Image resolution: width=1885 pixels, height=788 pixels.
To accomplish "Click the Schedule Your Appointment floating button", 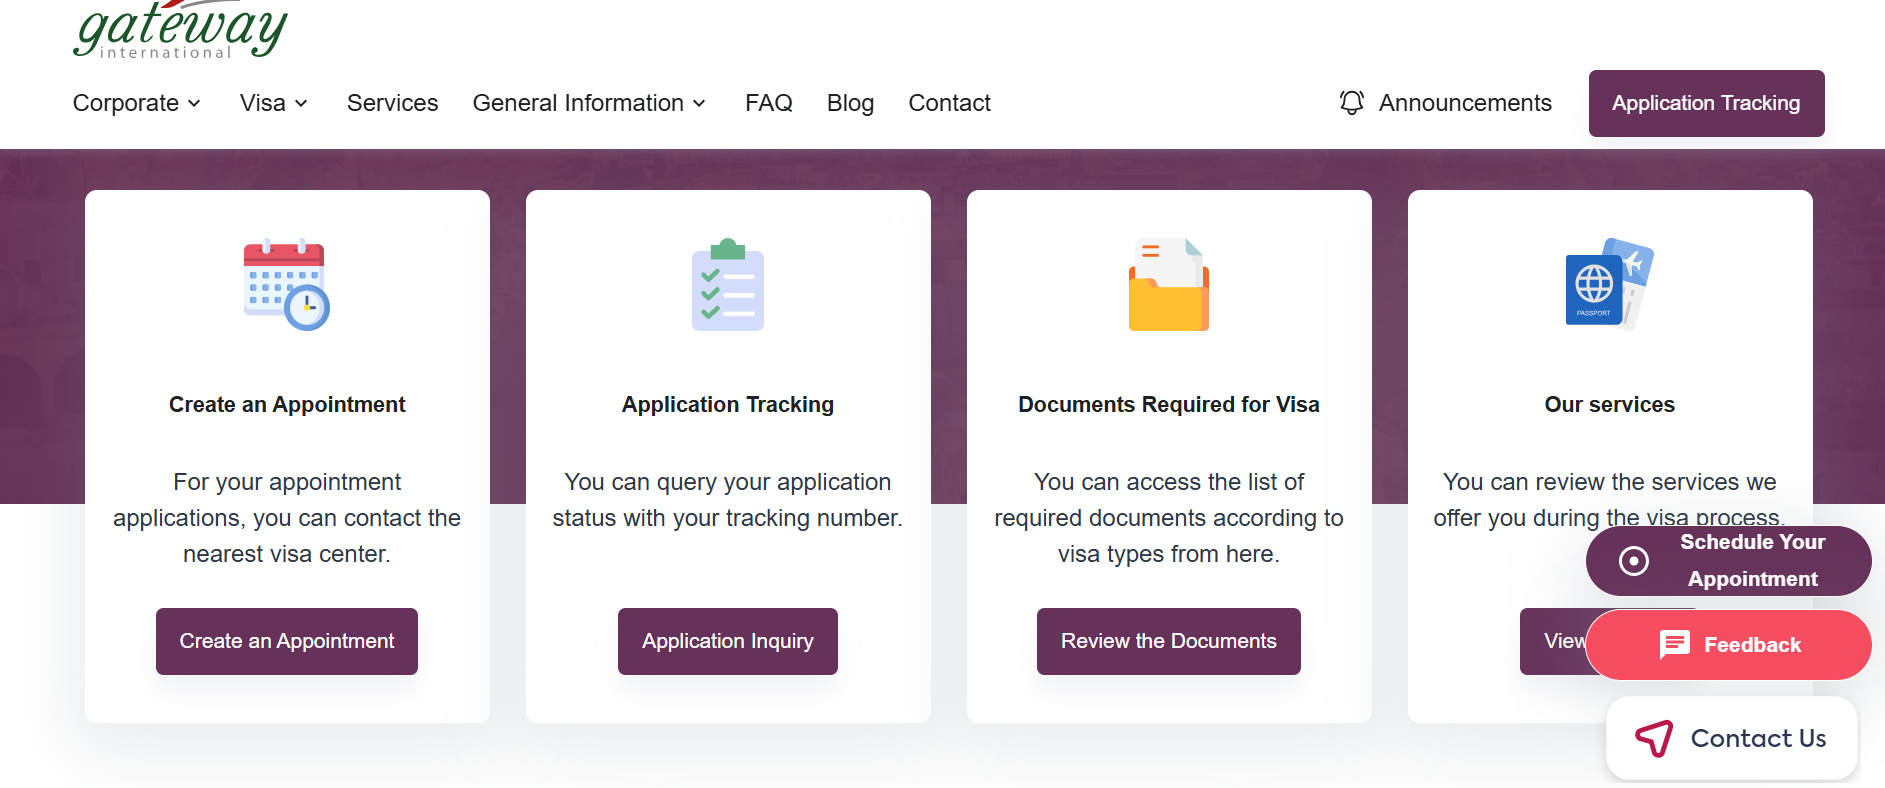I will click(1728, 560).
